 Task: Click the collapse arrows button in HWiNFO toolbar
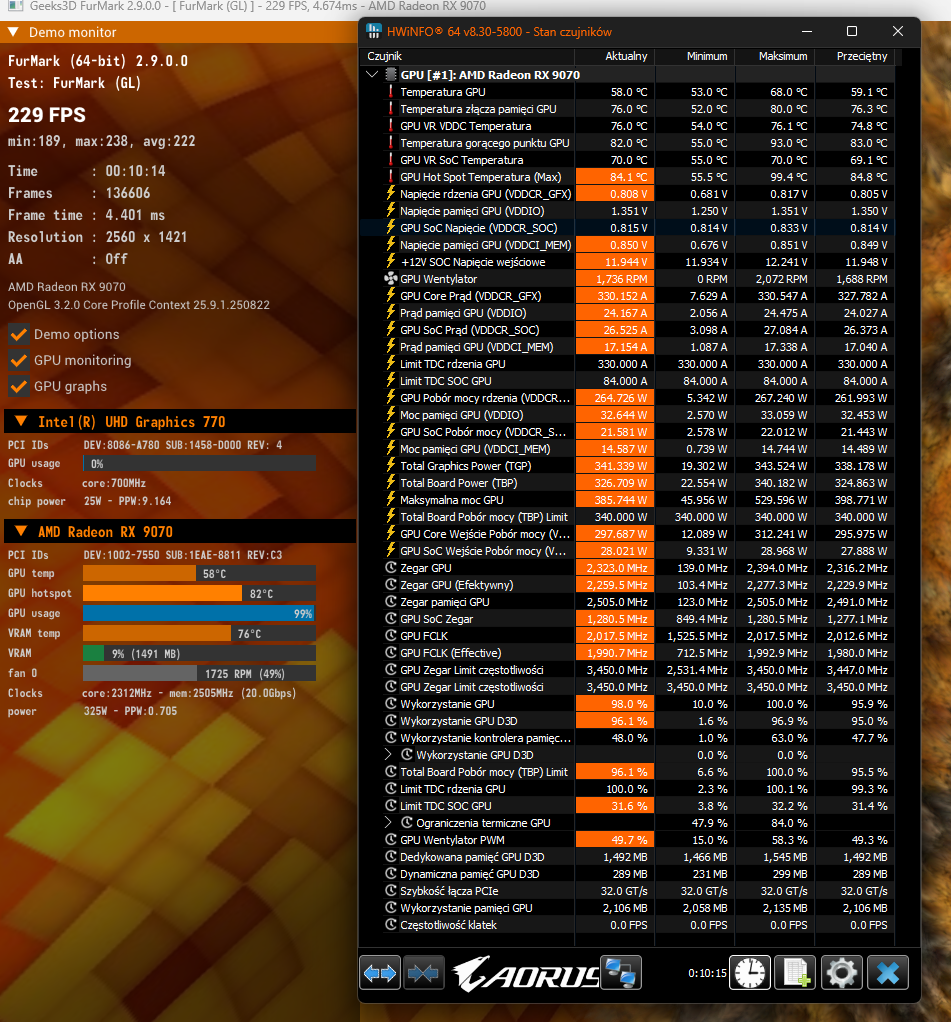point(424,973)
